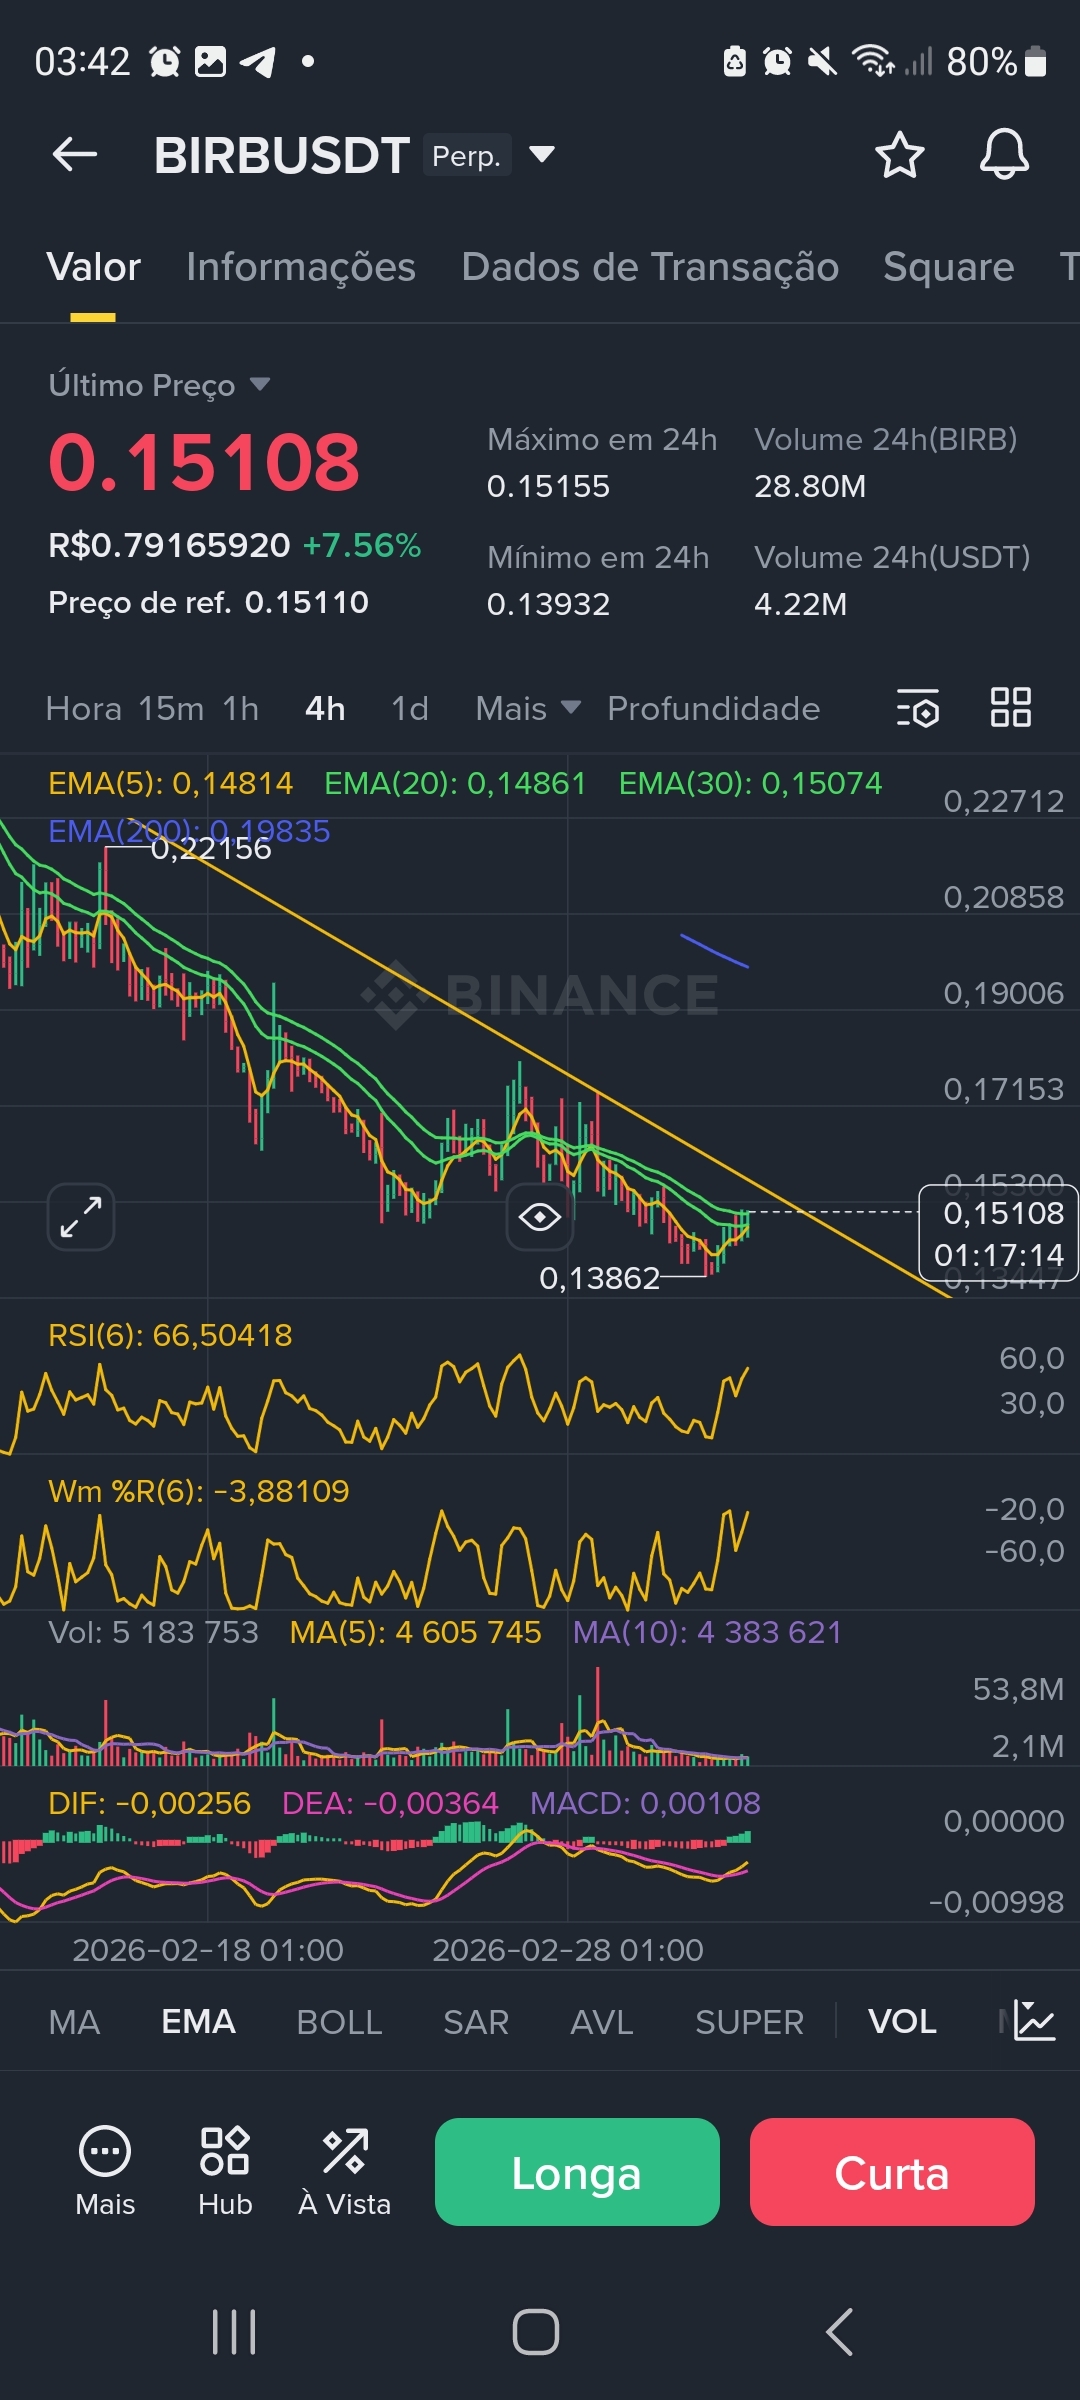Enable the BOLL indicator

[339, 2022]
